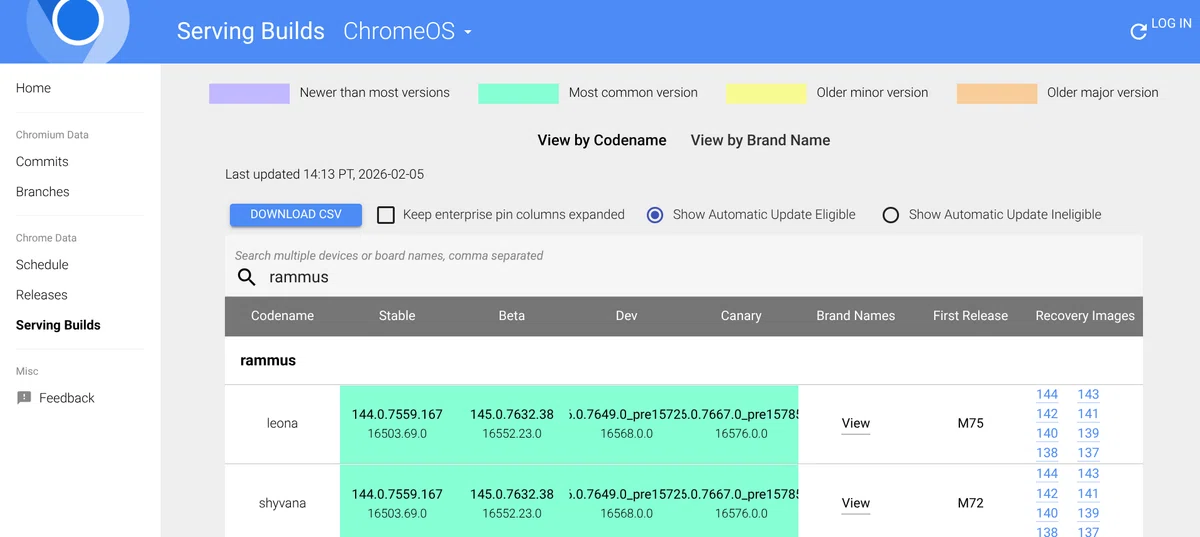Open leona recovery image 138
The height and width of the screenshot is (537, 1200).
click(1047, 453)
